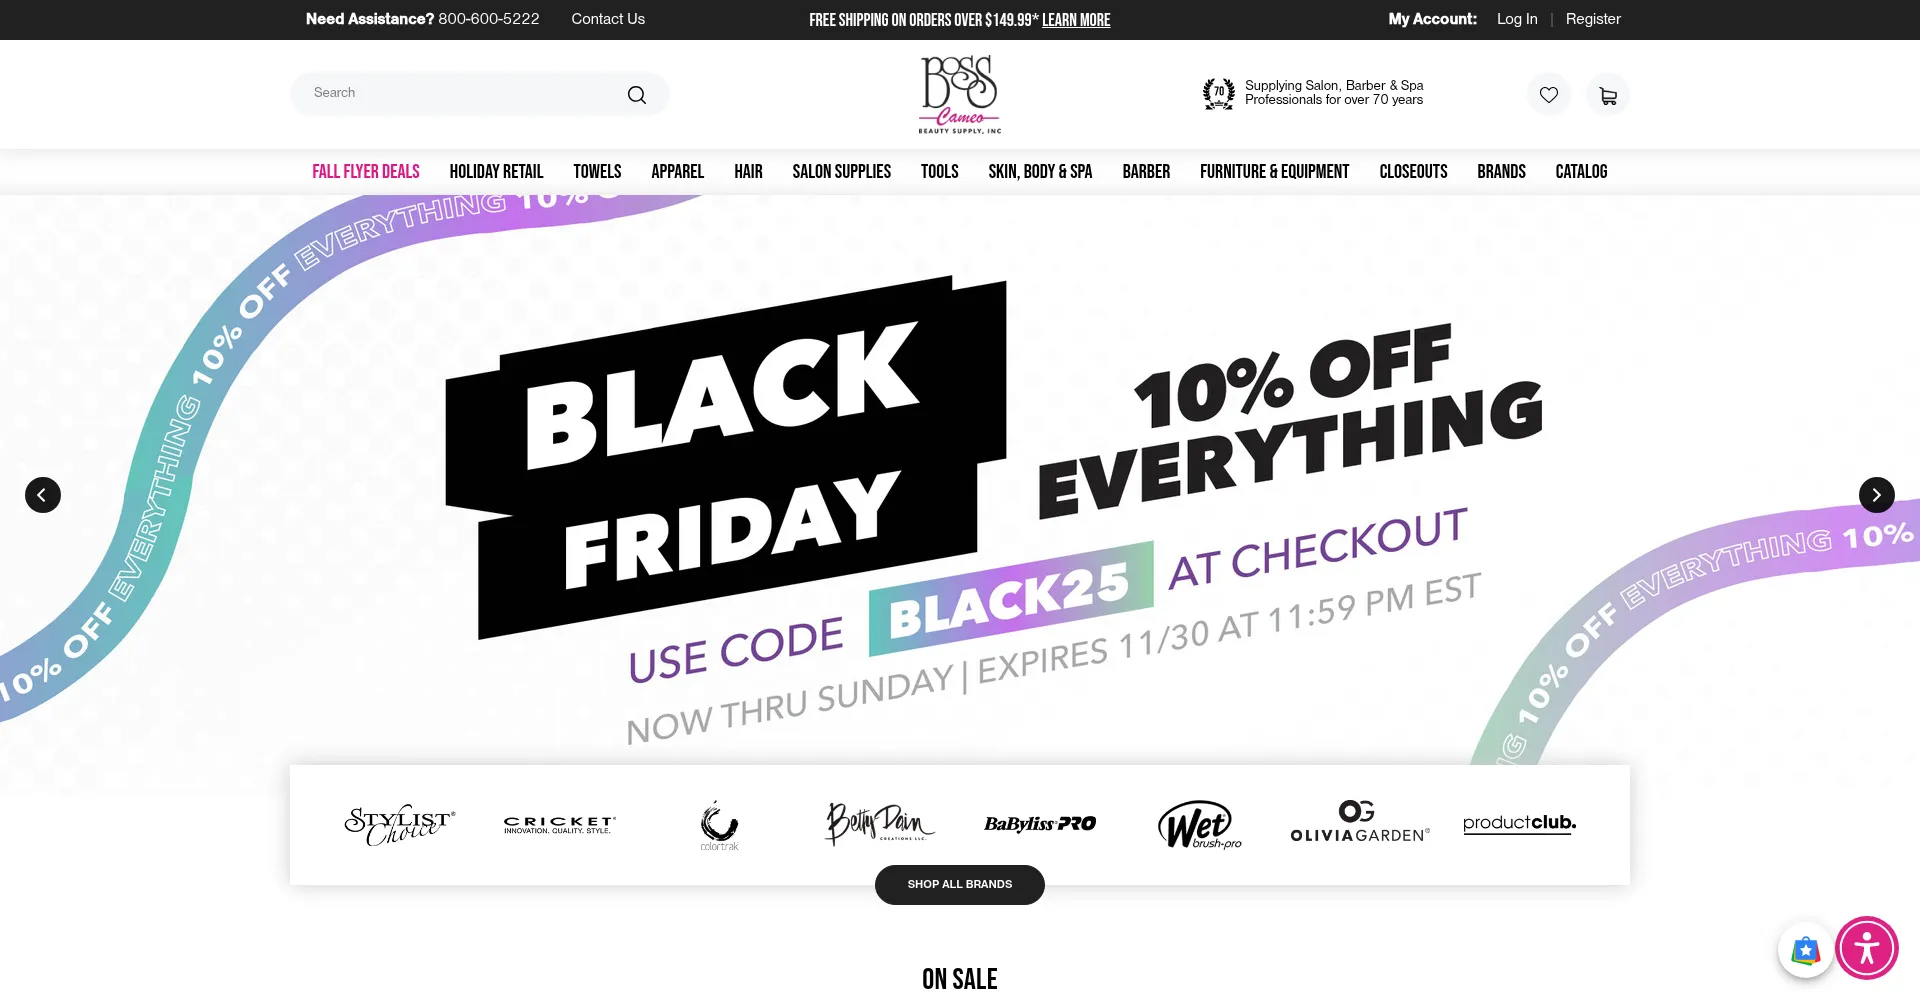Open the Salon Supplies menu
Viewport: 1920px width, 993px height.
[841, 172]
